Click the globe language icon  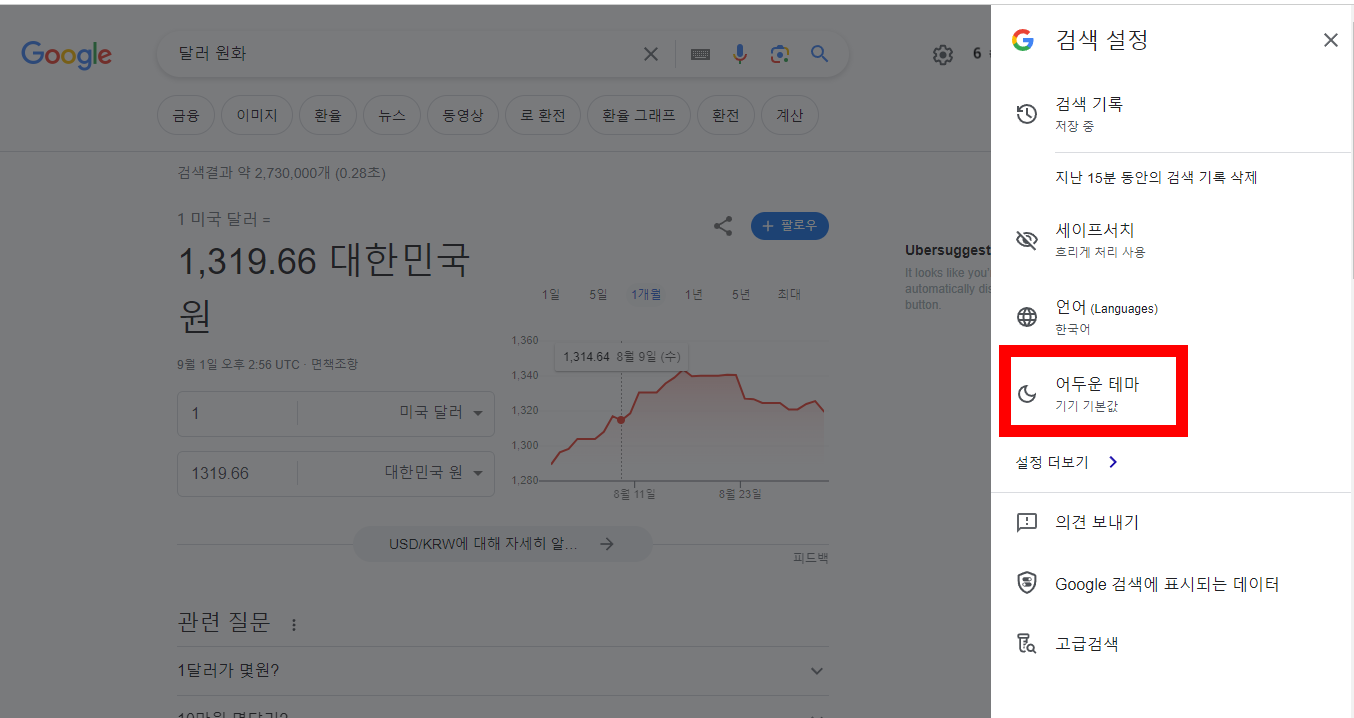[x=1027, y=317]
